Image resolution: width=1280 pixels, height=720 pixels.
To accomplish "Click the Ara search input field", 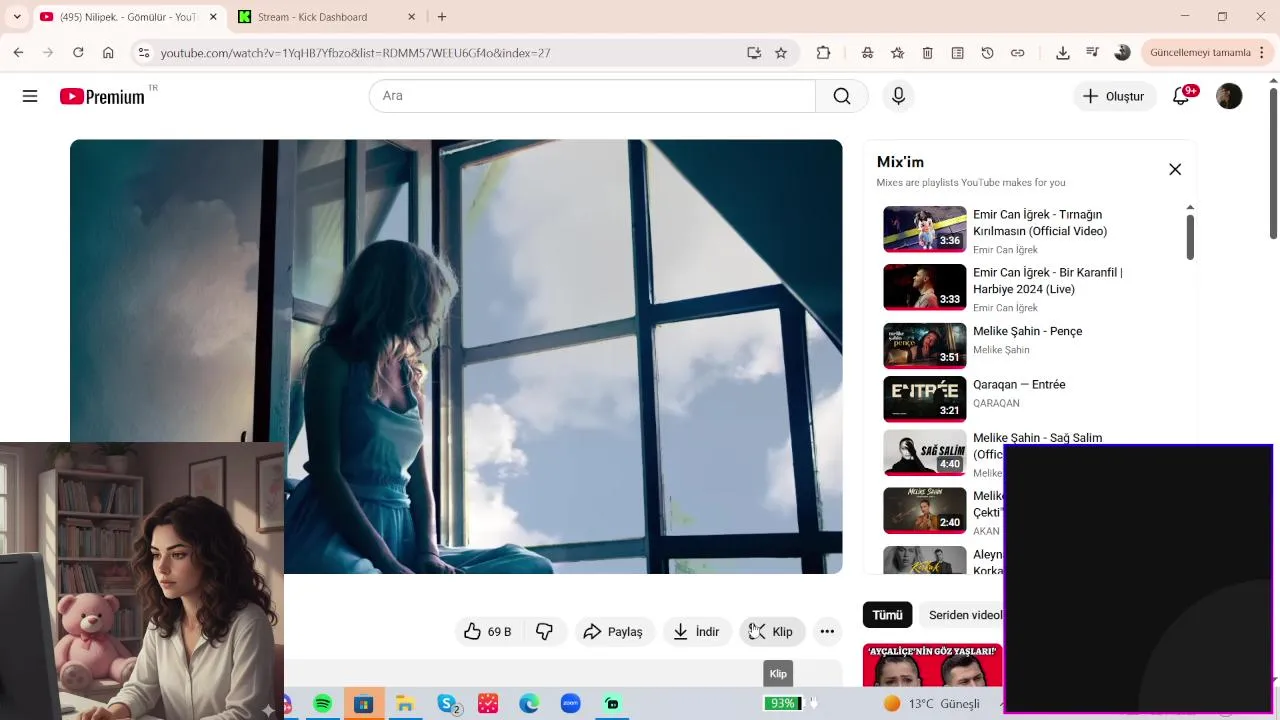I will click(x=592, y=96).
